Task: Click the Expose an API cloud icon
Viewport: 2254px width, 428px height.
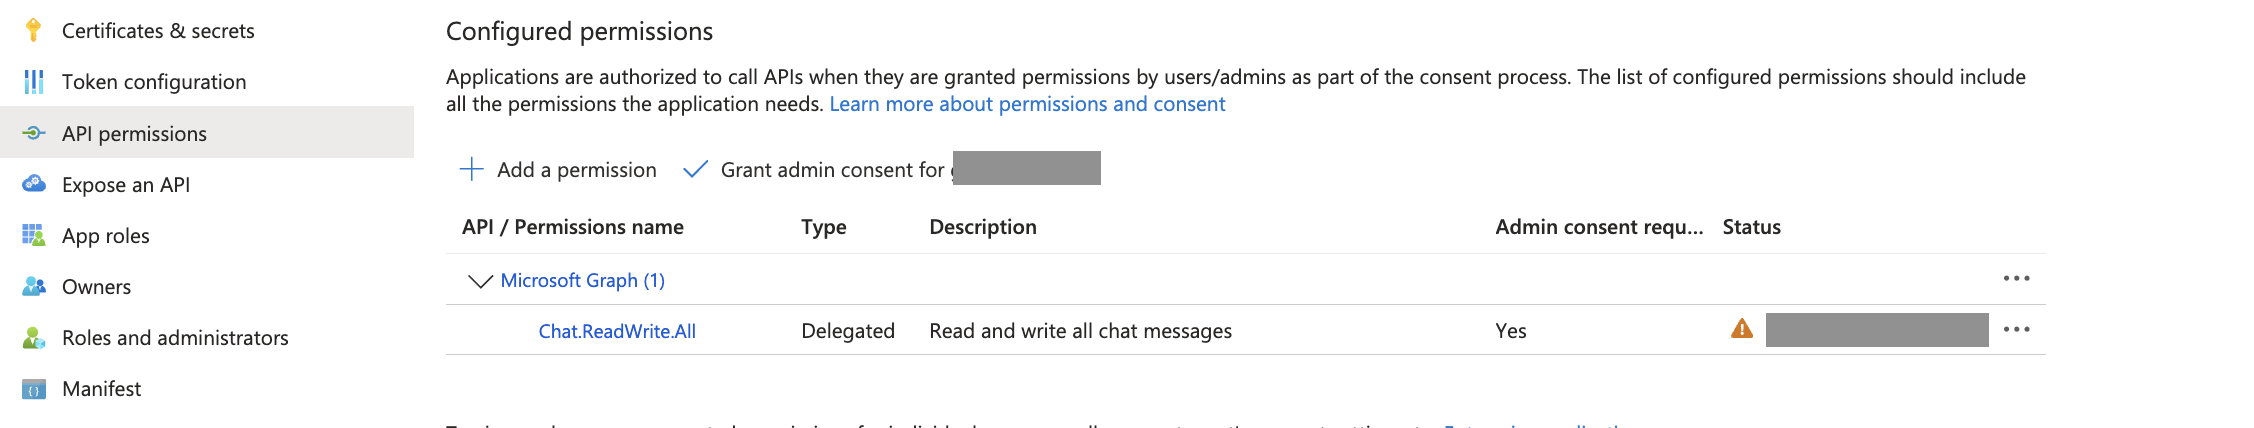Action: click(34, 184)
